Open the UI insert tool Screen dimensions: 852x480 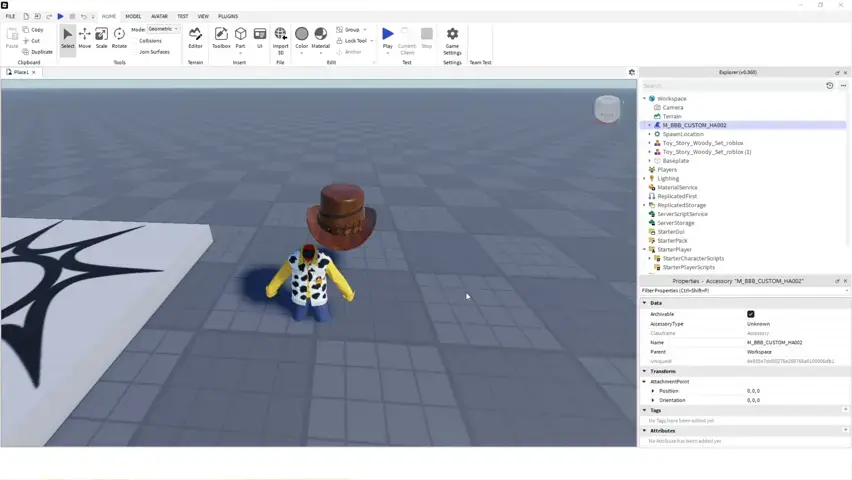(260, 39)
